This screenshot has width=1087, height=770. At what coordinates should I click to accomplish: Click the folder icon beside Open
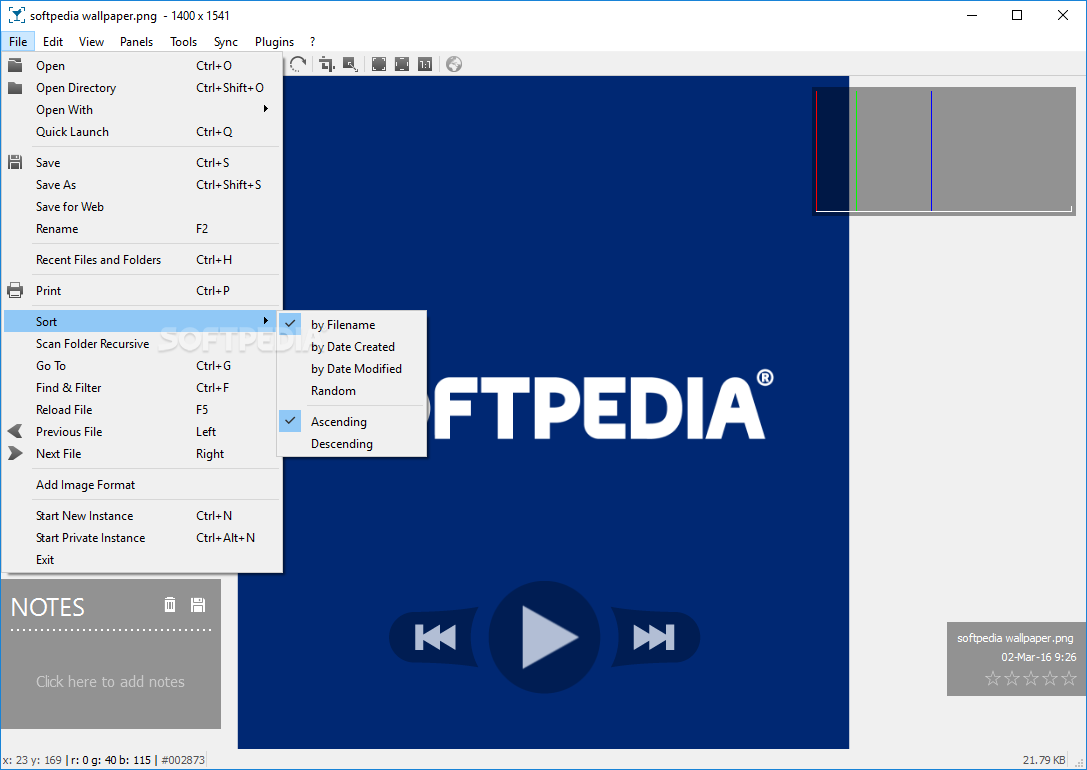(x=15, y=65)
